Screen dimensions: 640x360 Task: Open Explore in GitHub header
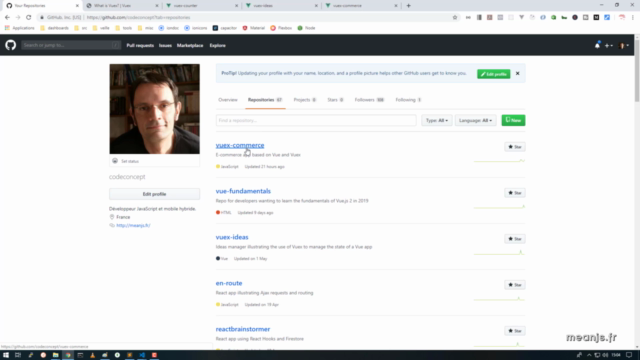pyautogui.click(x=218, y=46)
